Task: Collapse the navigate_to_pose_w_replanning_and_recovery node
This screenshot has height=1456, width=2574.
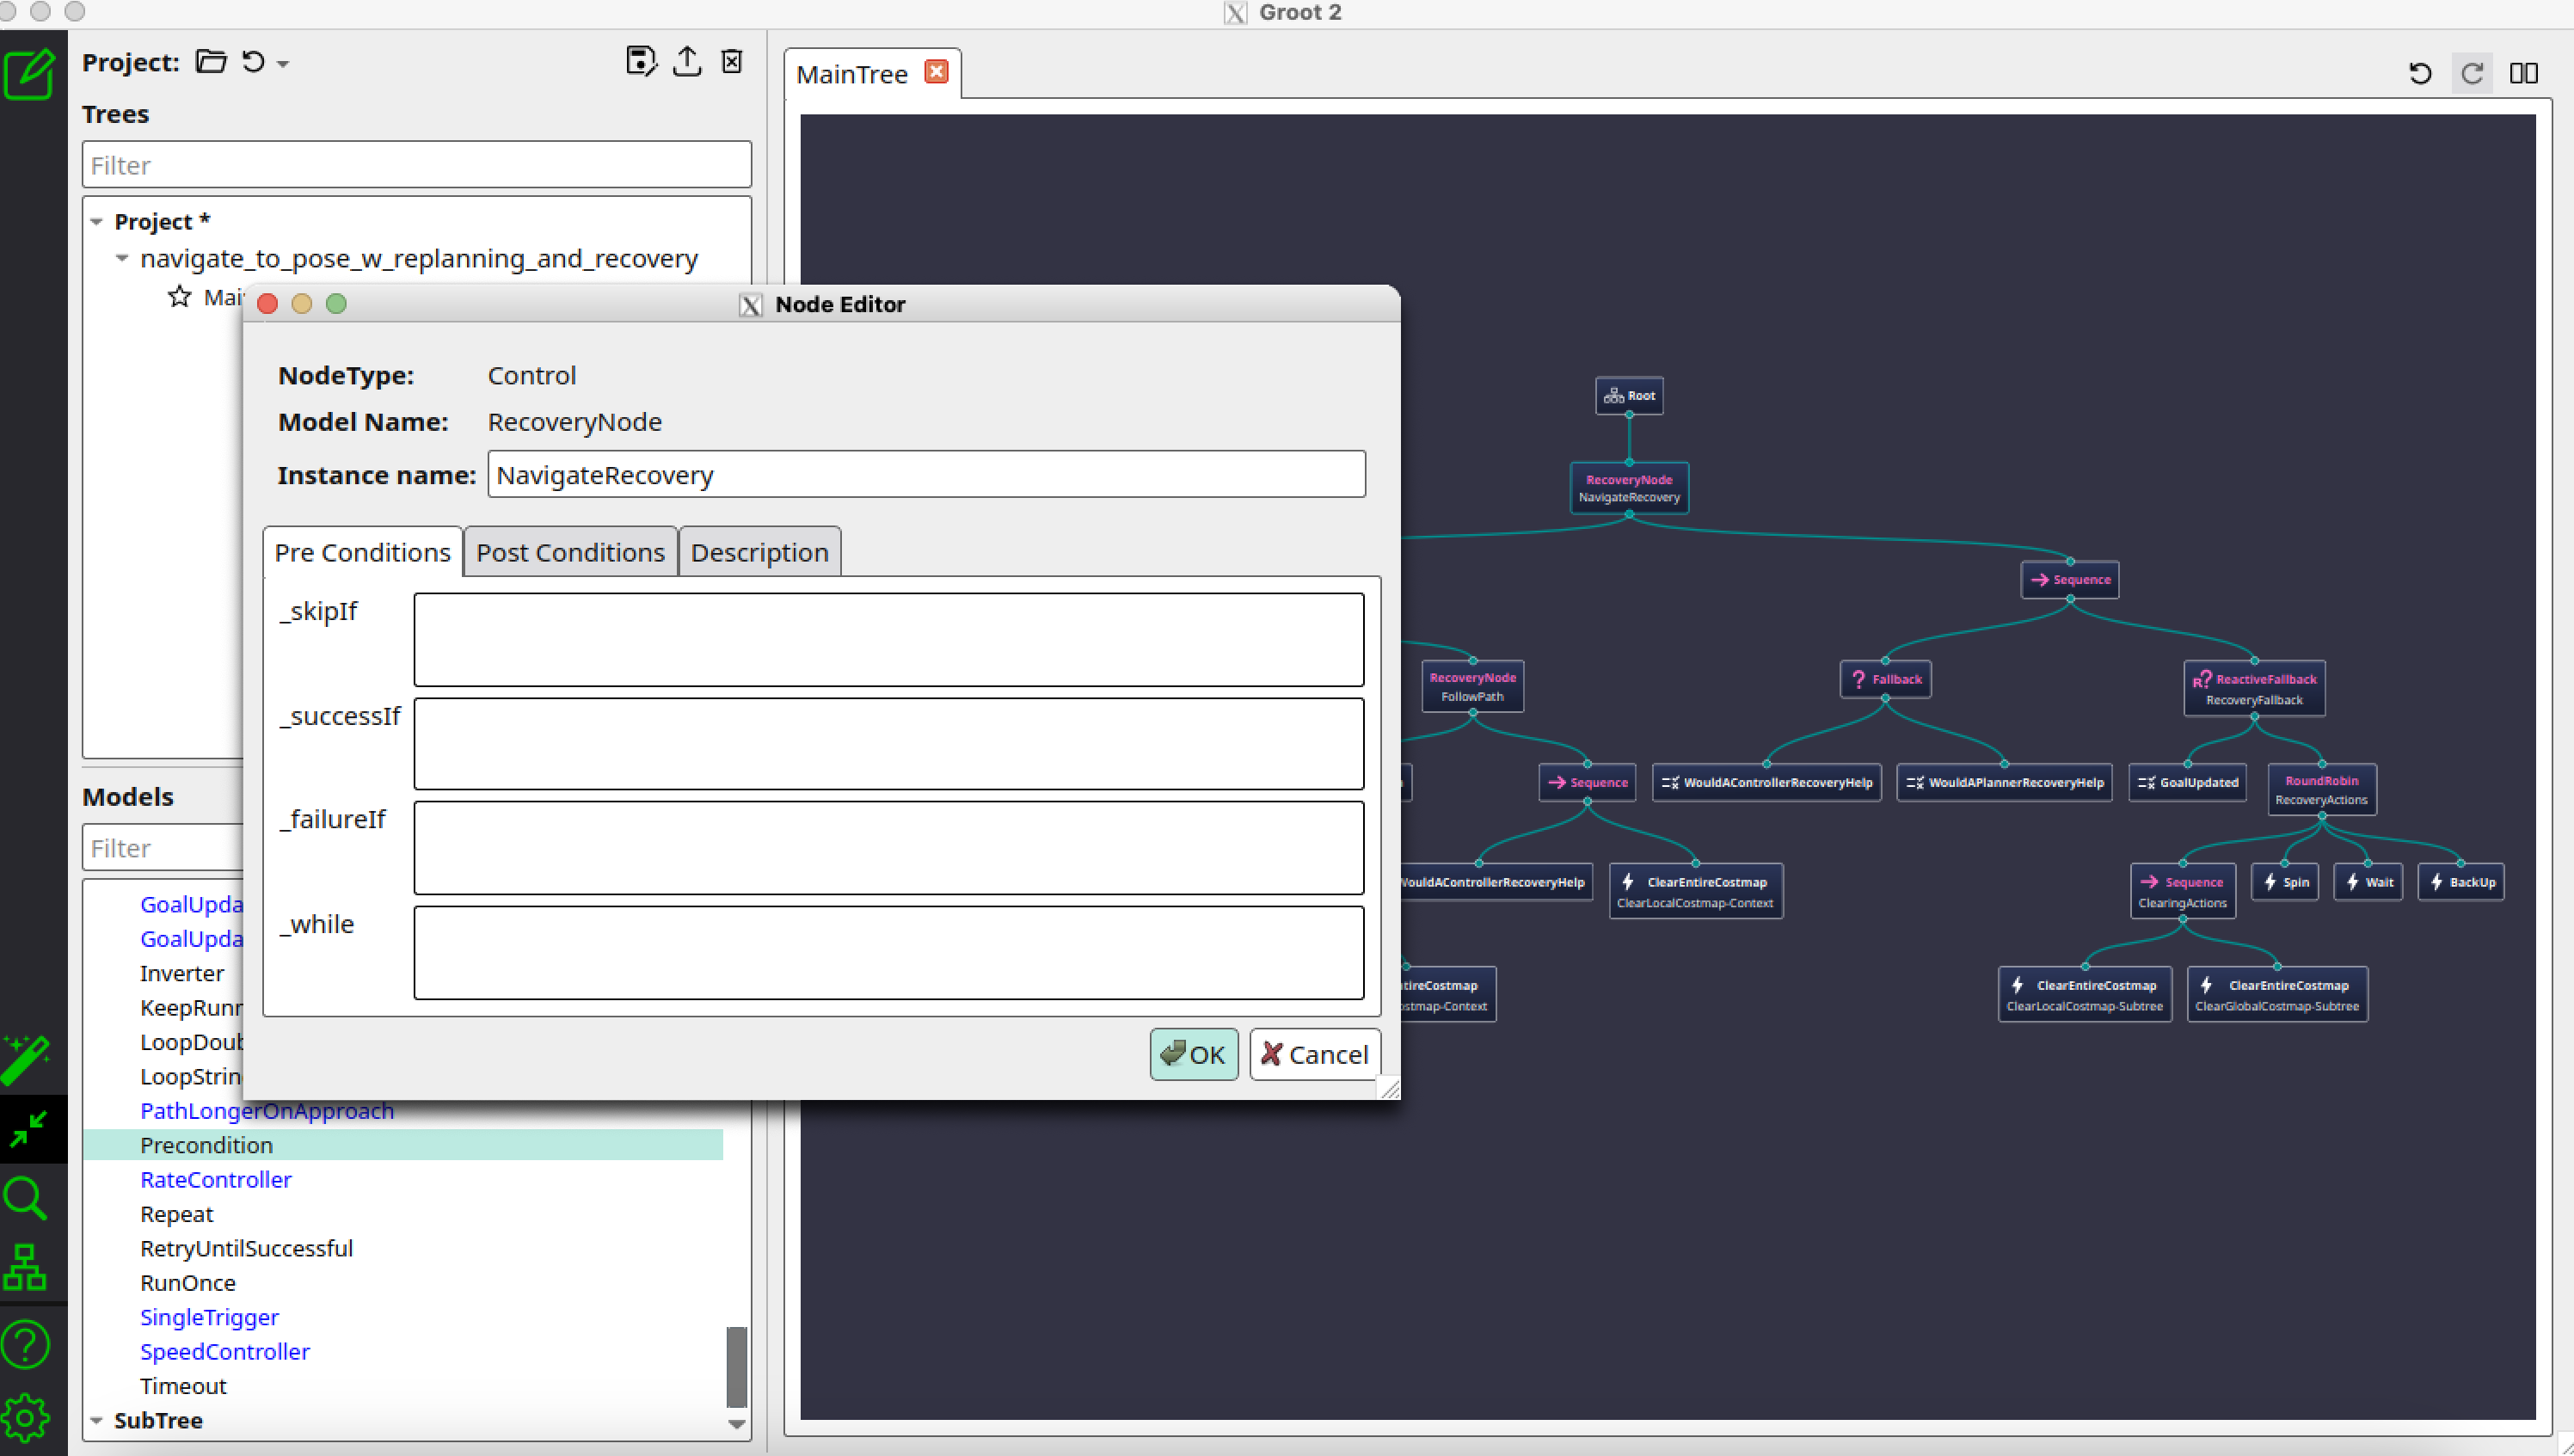Action: click(122, 258)
